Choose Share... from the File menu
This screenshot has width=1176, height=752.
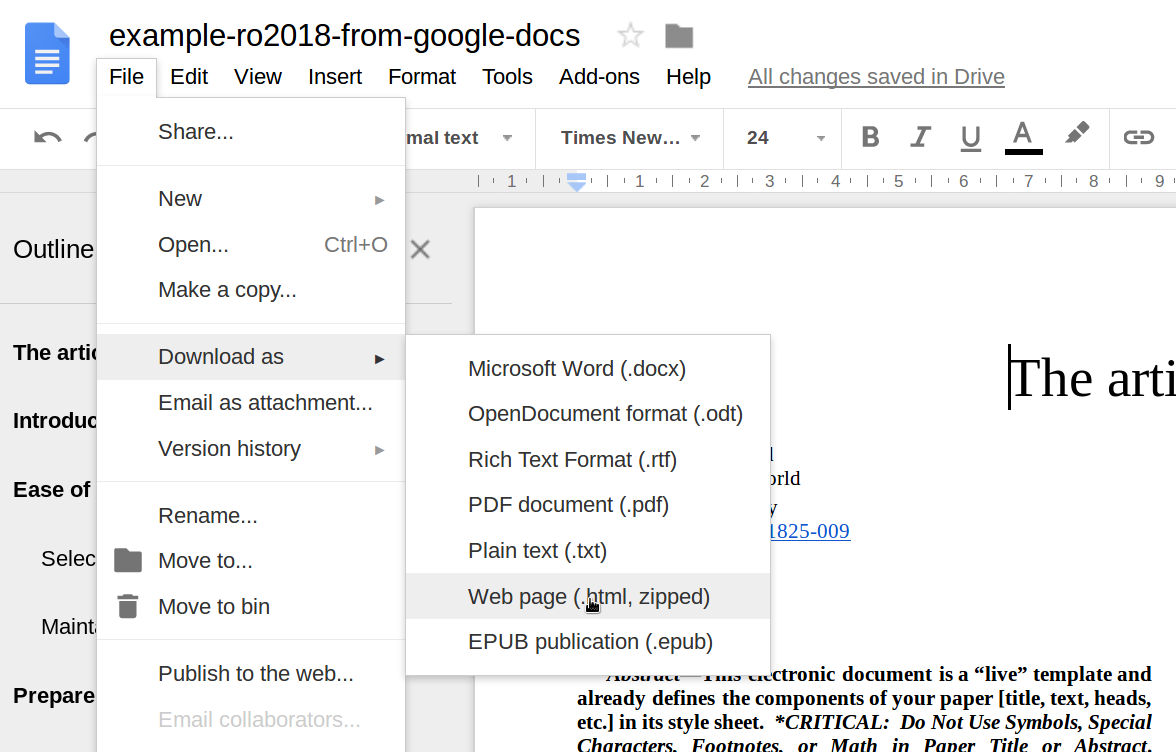[251, 132]
